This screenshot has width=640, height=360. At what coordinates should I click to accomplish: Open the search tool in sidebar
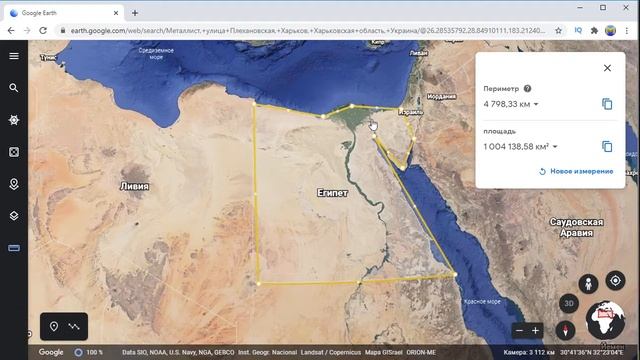click(14, 88)
